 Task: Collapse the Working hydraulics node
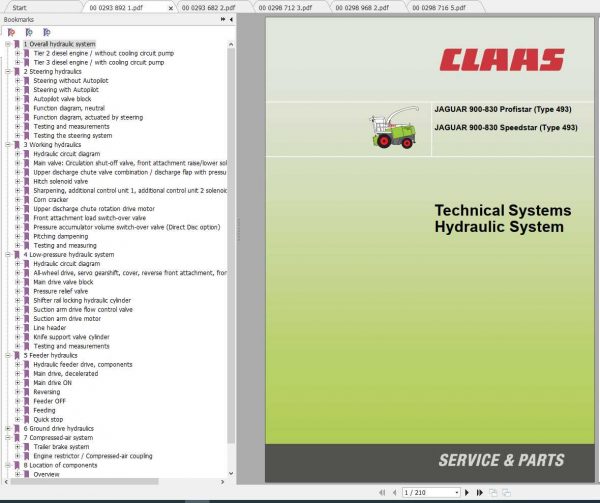[x=8, y=145]
